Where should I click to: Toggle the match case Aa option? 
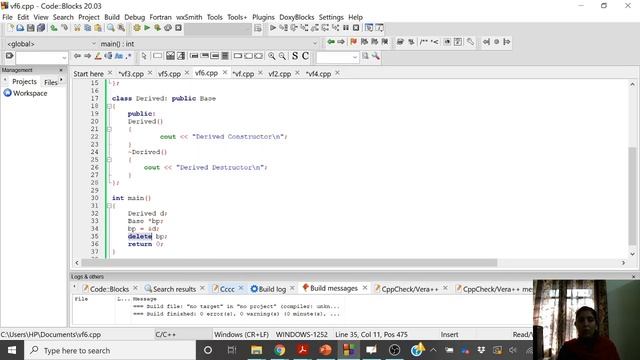point(119,56)
